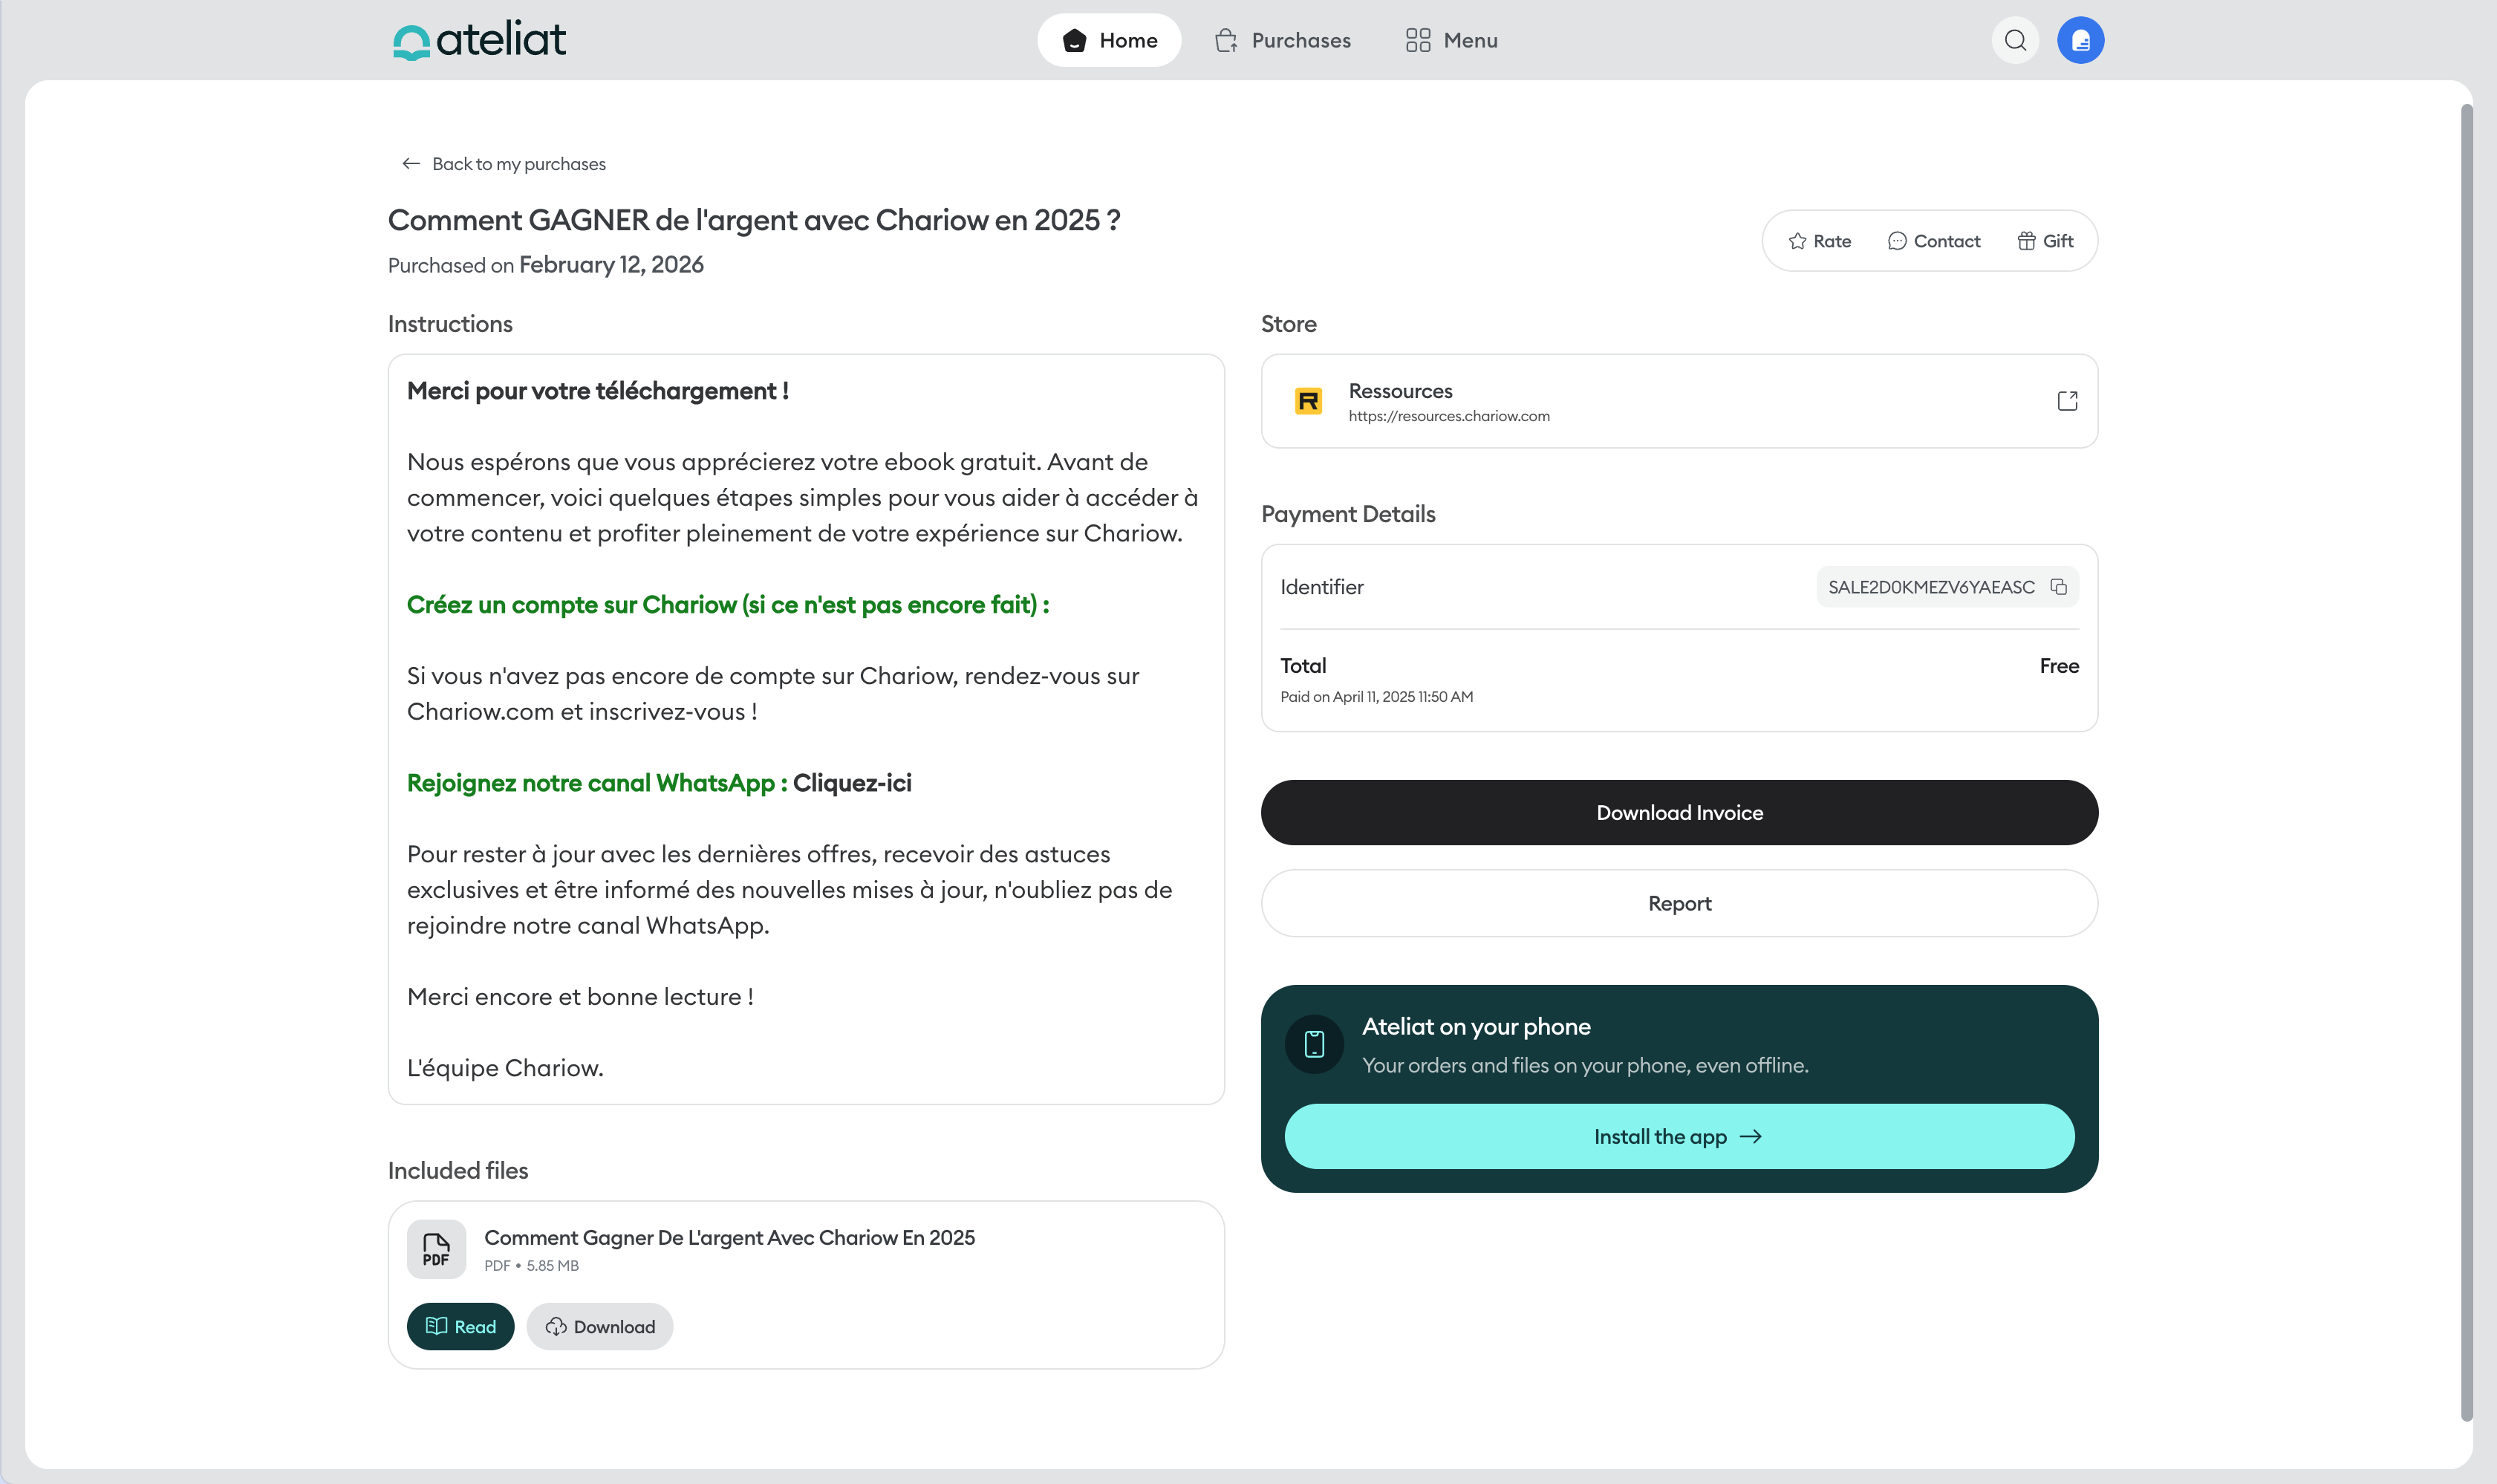This screenshot has height=1484, width=2497.
Task: Click the PDF file icon
Action: coord(436,1249)
